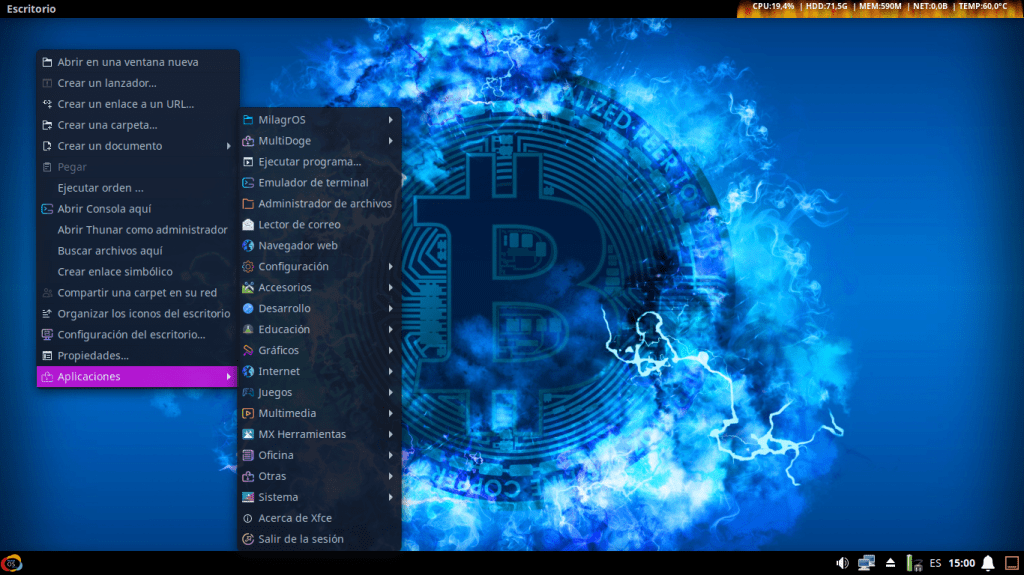1024x575 pixels.
Task: Choose Crear una carpeta option
Action: 107,125
